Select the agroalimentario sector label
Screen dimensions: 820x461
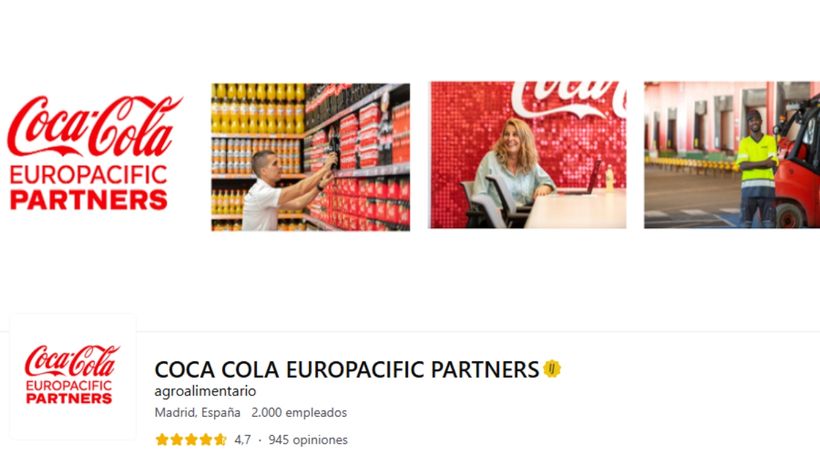tap(206, 391)
